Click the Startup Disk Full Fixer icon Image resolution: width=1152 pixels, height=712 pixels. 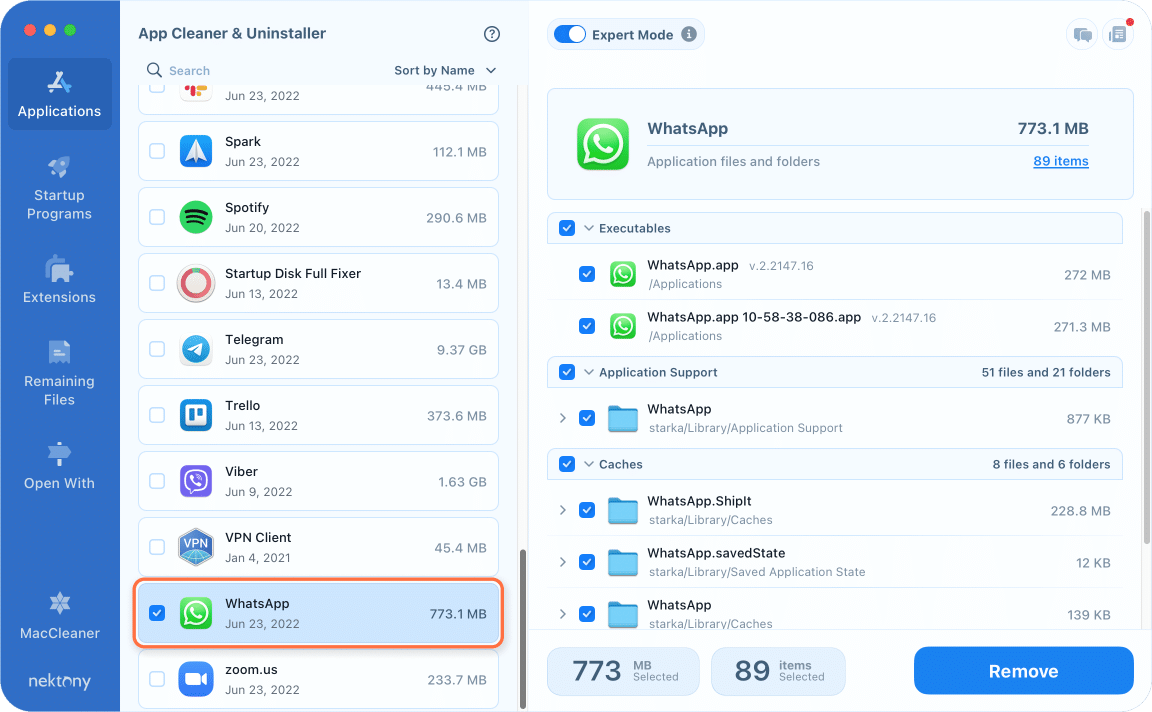196,284
